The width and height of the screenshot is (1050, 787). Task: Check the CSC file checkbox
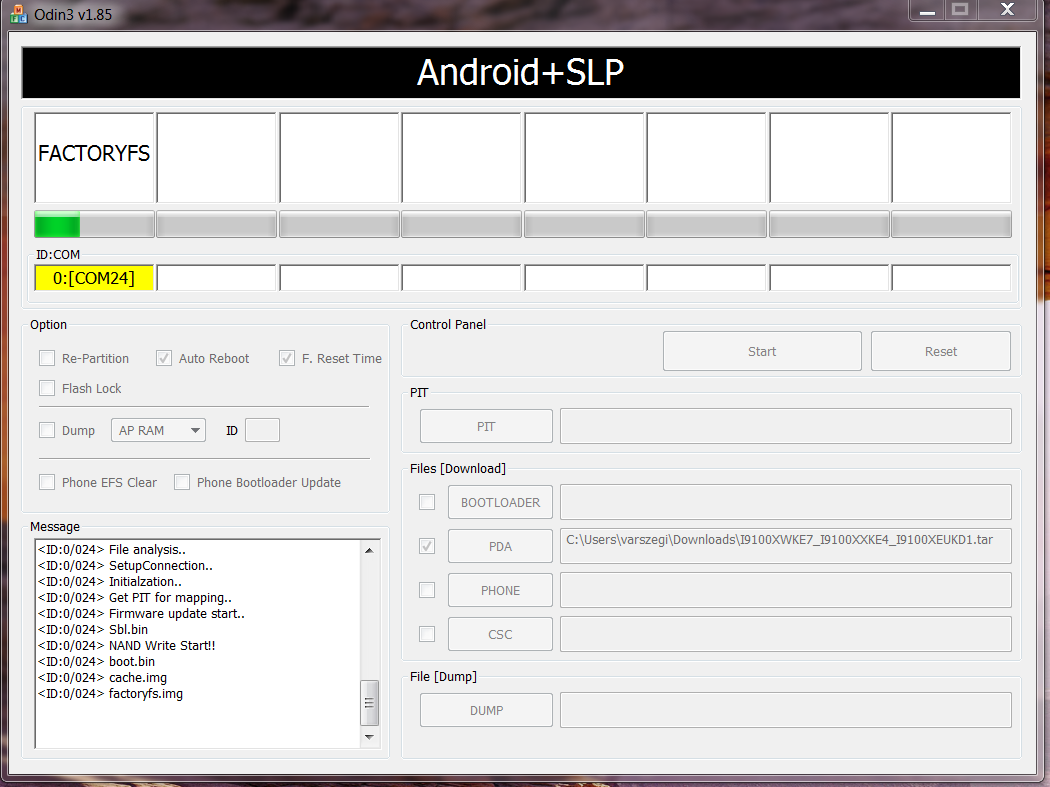pos(427,634)
